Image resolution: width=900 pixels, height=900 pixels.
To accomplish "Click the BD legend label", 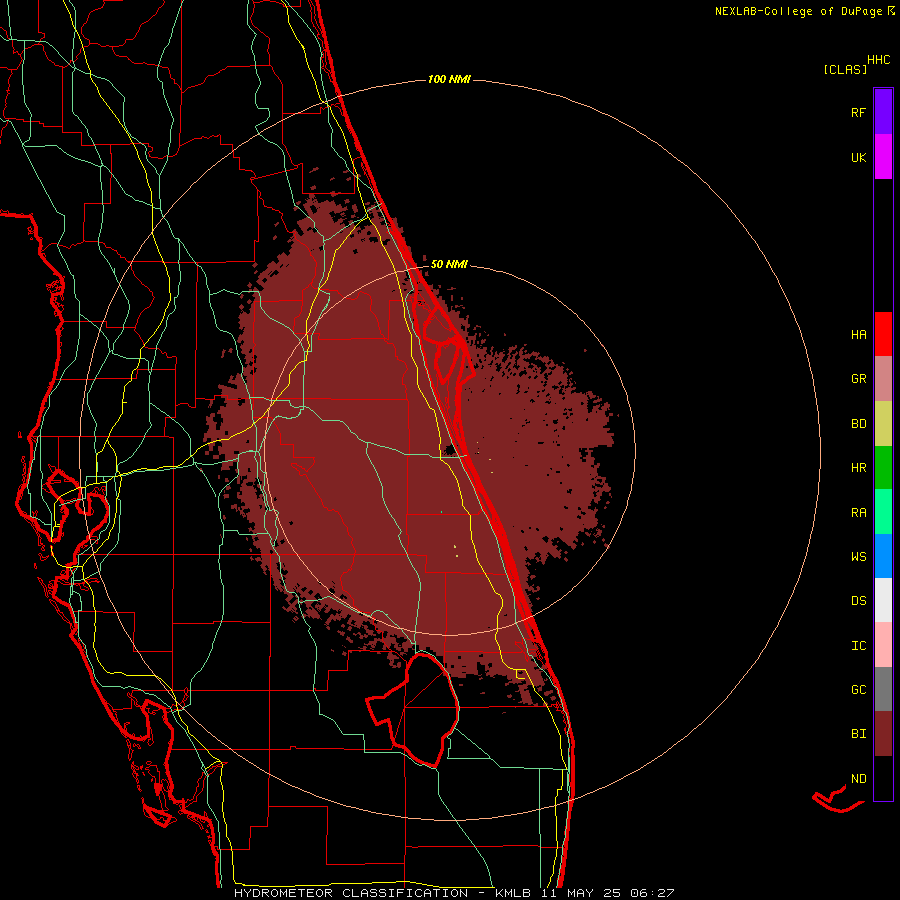I will click(x=858, y=424).
